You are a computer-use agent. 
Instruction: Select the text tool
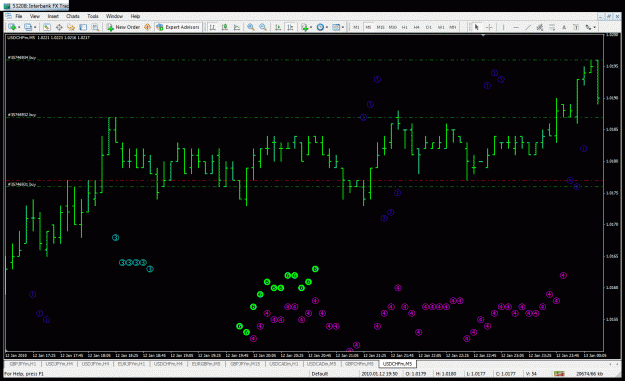(x=564, y=27)
